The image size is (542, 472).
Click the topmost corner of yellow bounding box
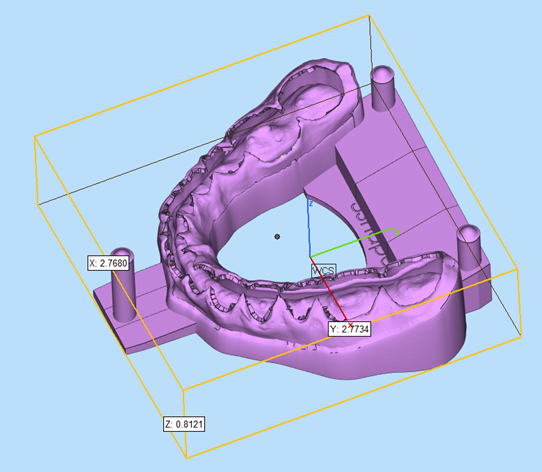(369, 15)
